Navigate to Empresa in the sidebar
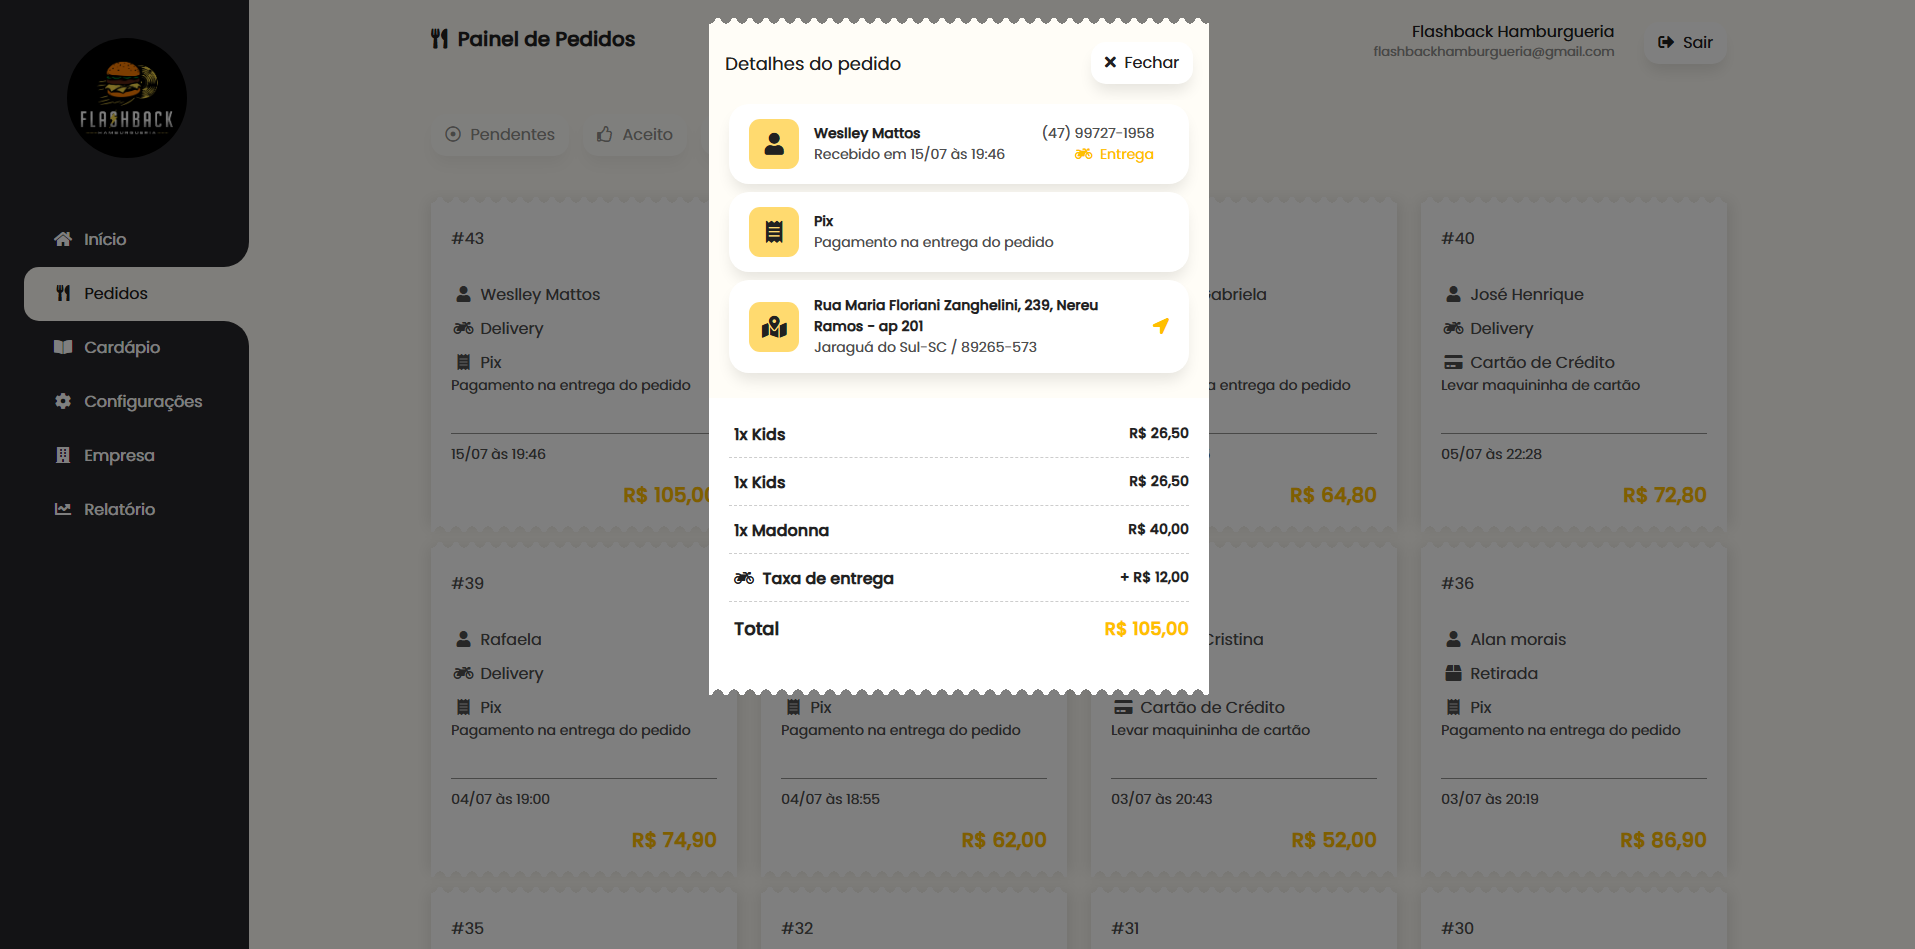The width and height of the screenshot is (1915, 949). (118, 455)
